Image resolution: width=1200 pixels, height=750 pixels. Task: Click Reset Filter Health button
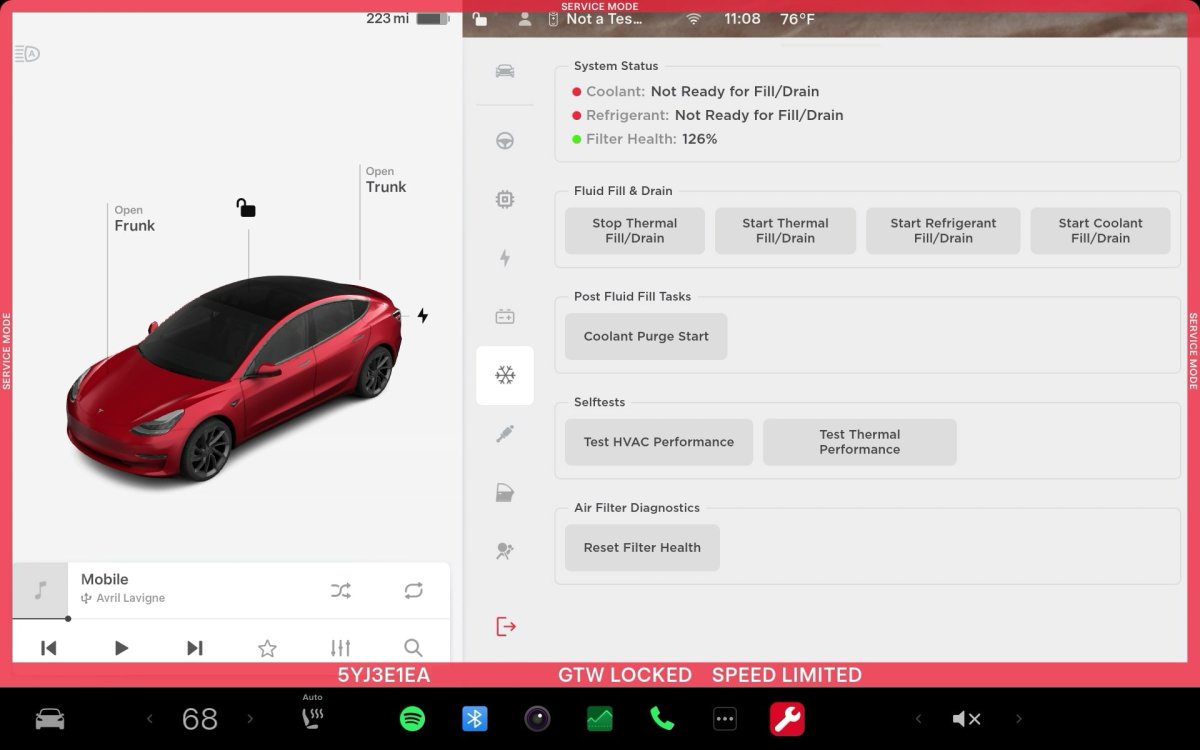point(642,548)
